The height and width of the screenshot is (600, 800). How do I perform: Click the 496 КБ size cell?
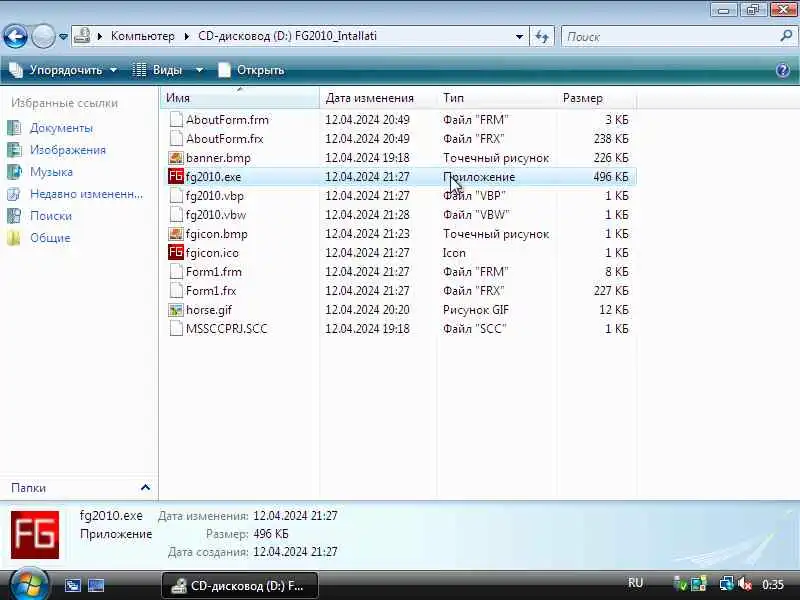[611, 177]
